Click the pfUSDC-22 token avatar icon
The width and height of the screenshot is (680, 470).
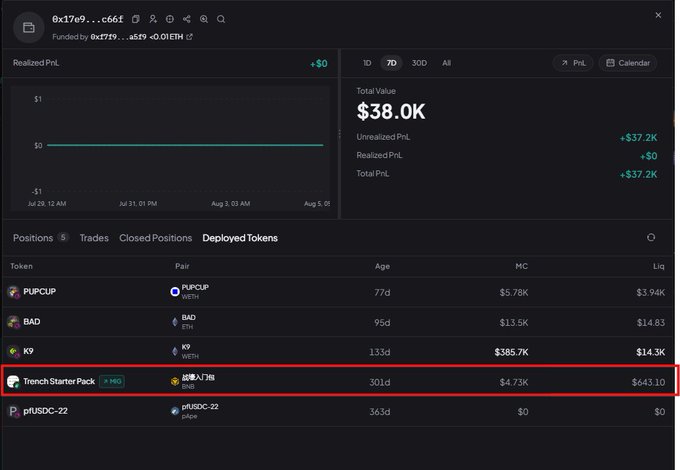click(x=13, y=411)
